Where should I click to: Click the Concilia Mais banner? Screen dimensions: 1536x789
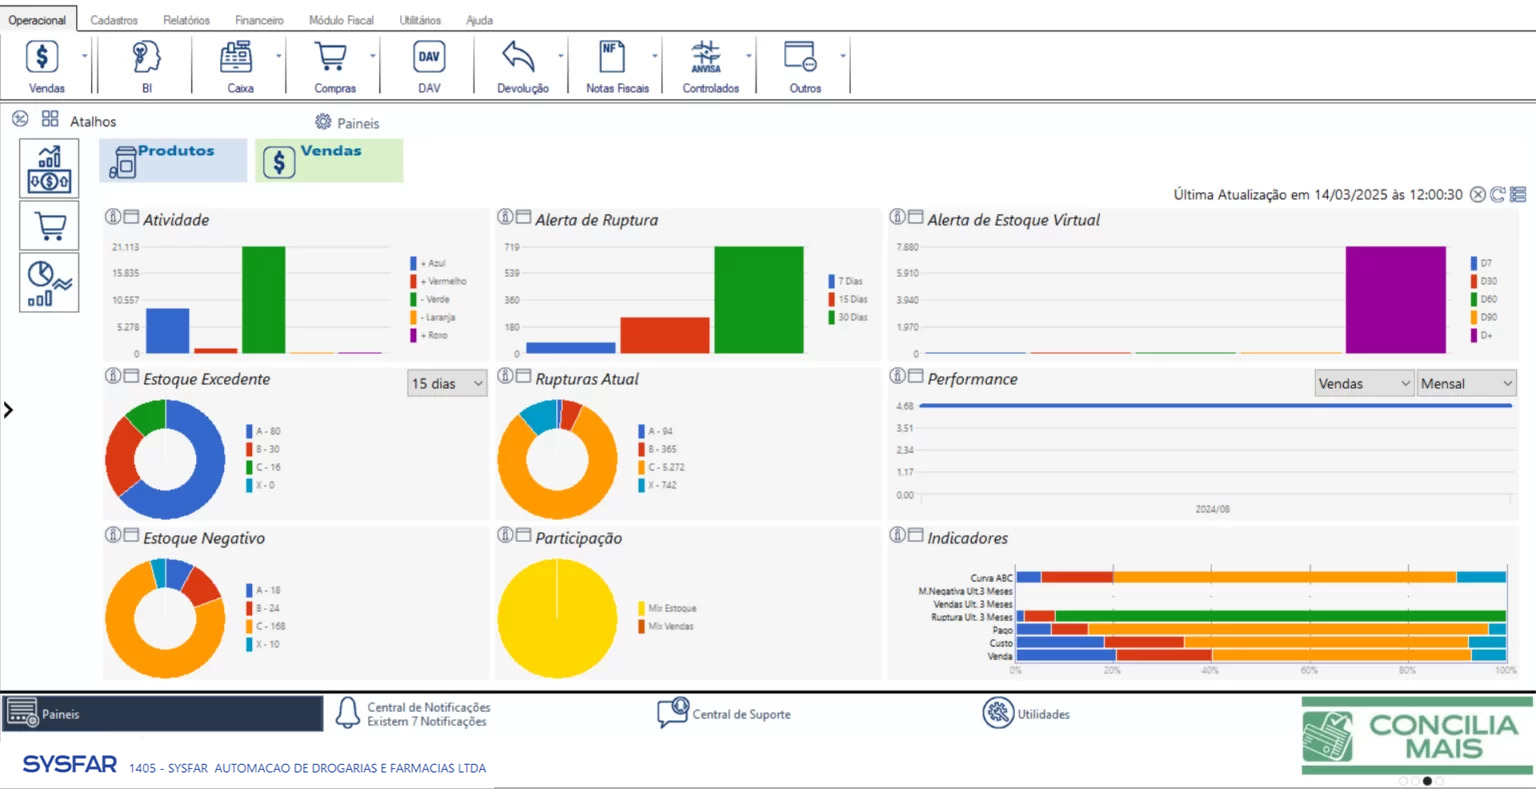coord(1417,737)
